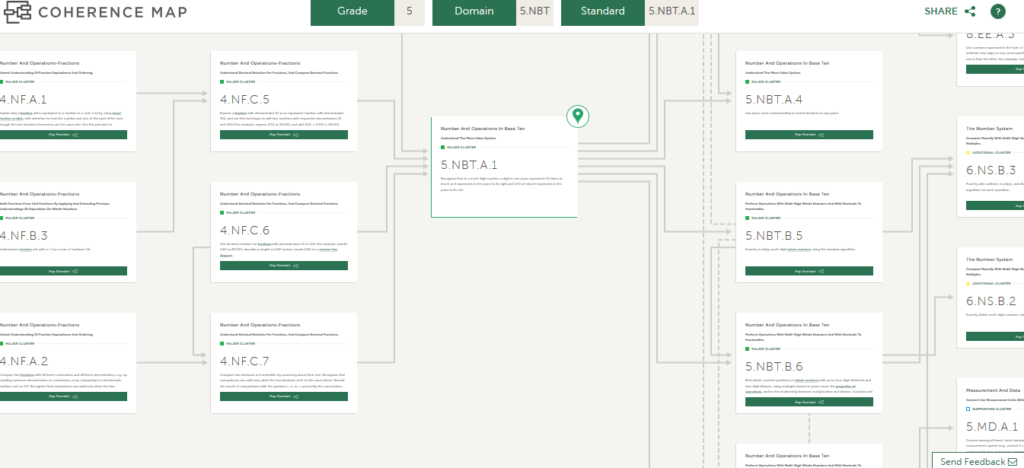The height and width of the screenshot is (468, 1024).
Task: Open help via question mark icon
Action: (x=997, y=12)
